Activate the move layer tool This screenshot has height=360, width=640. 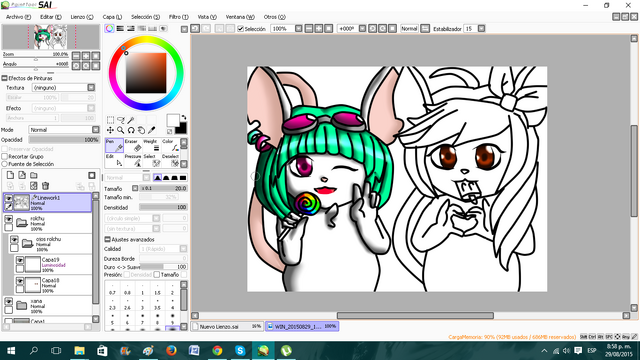click(110, 130)
